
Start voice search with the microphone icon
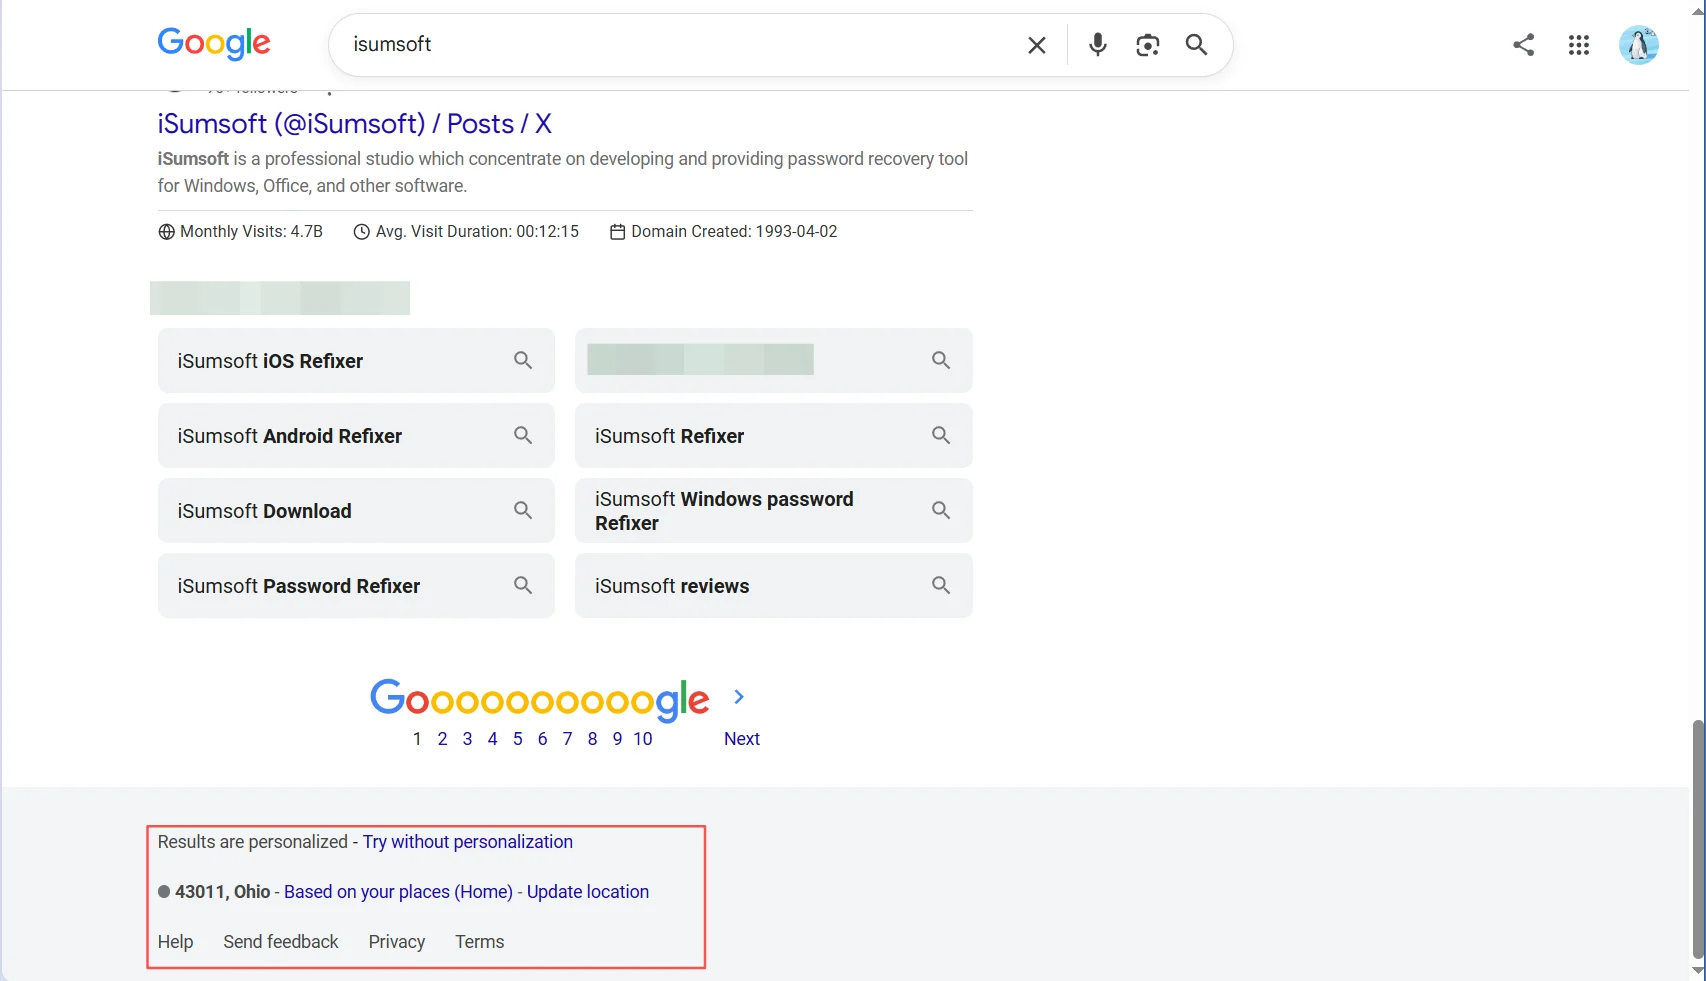coord(1098,45)
